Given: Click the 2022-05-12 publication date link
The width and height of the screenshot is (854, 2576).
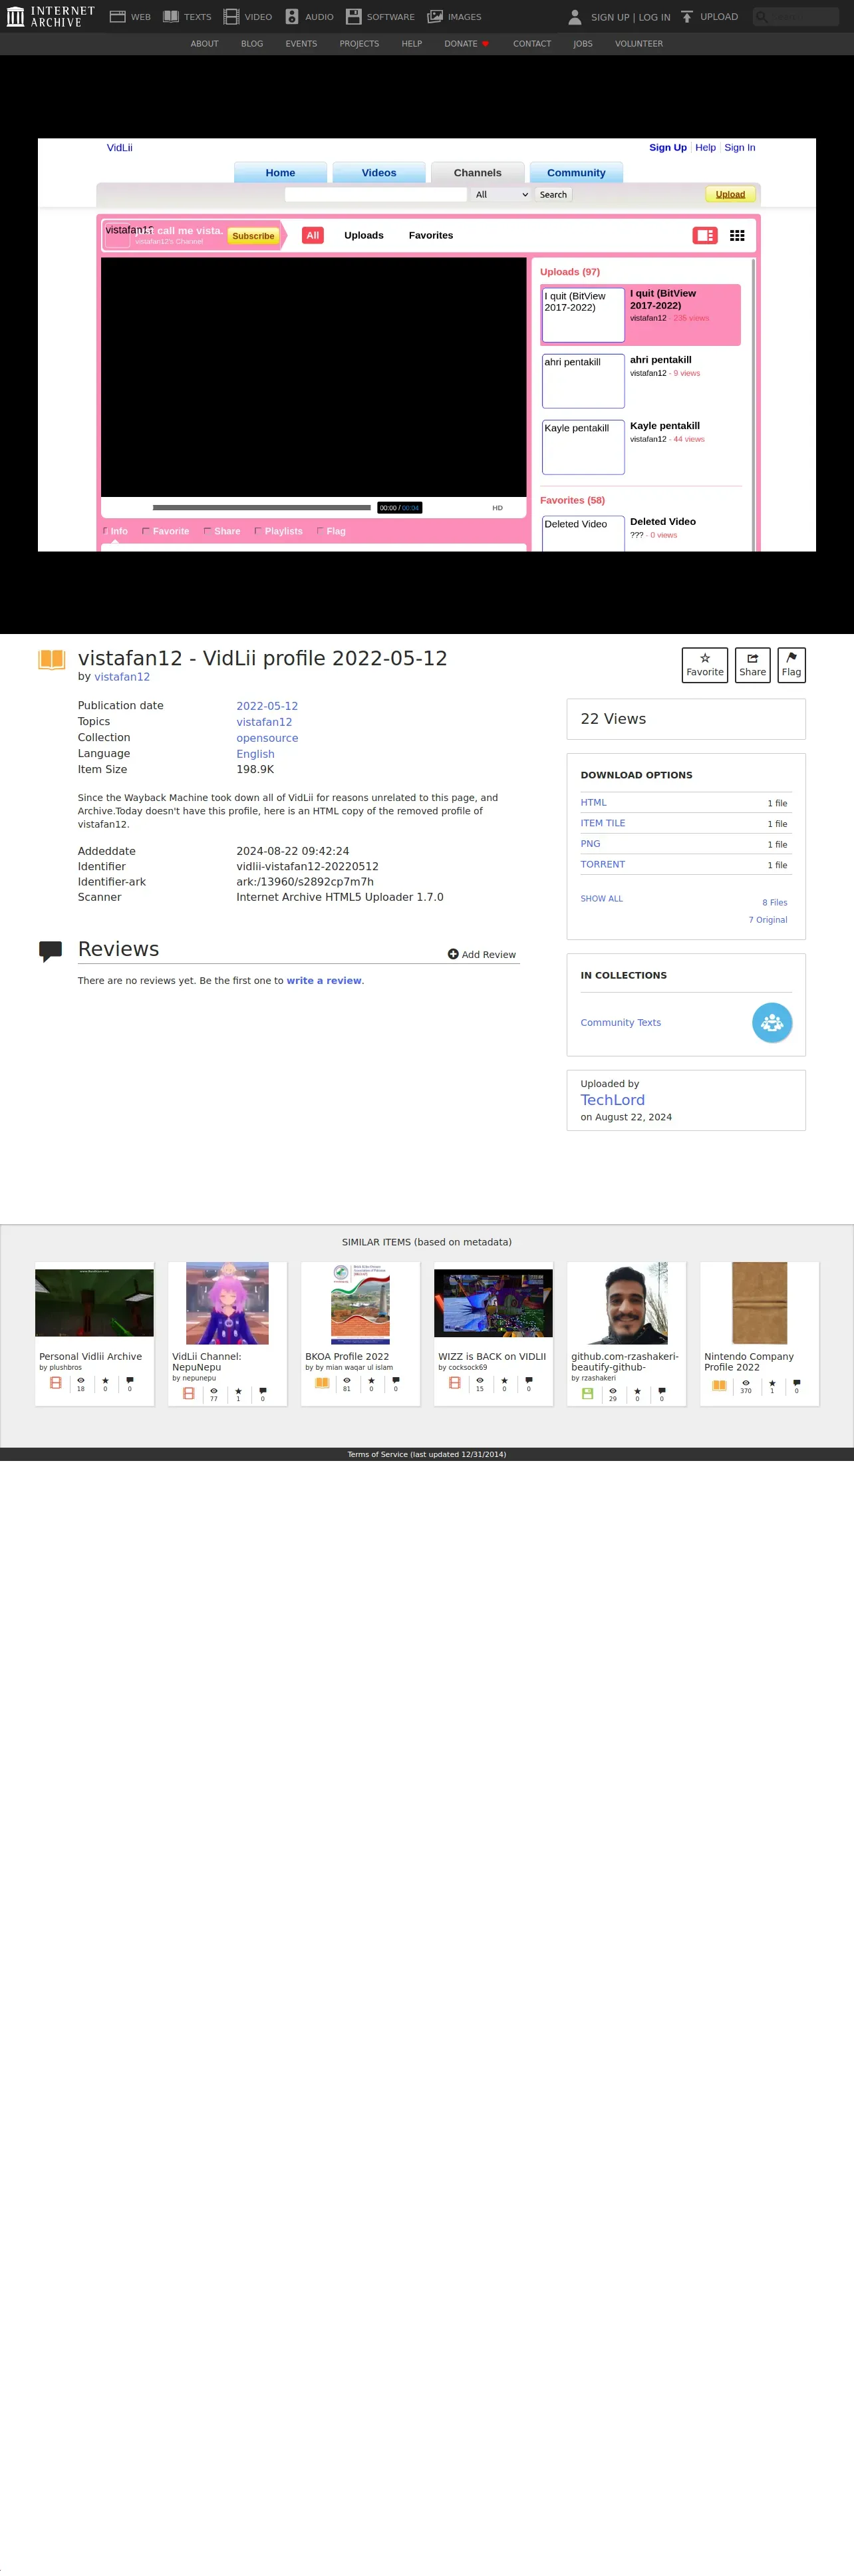Looking at the screenshot, I should [267, 706].
